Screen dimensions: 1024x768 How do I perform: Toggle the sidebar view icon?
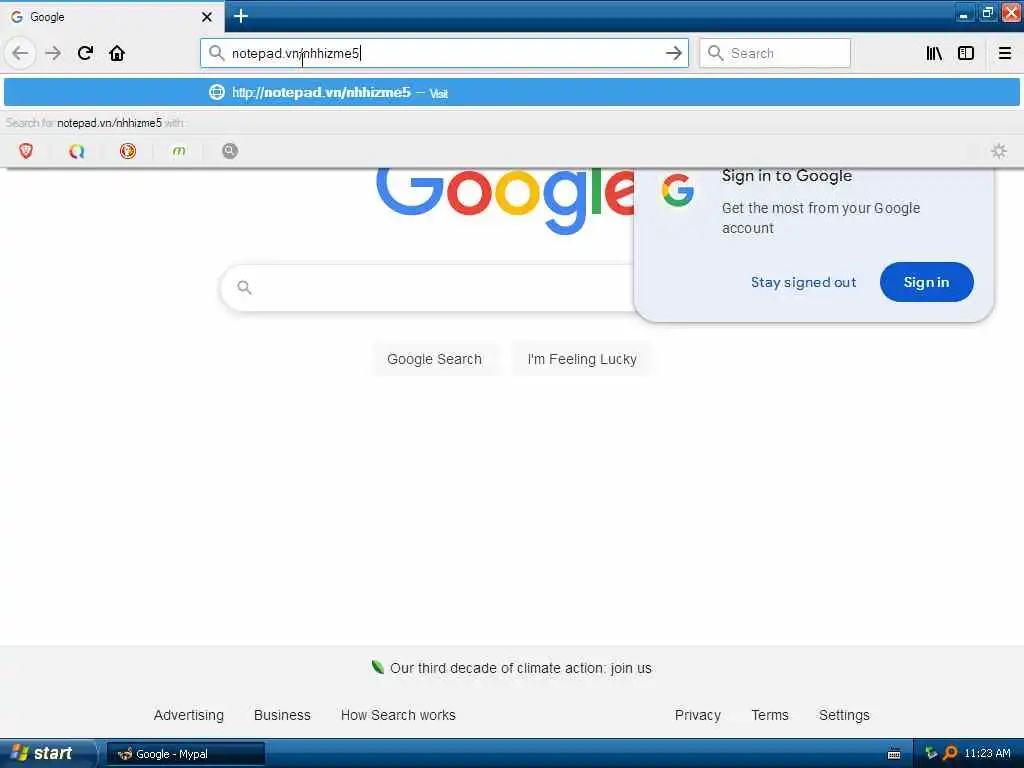(x=966, y=53)
